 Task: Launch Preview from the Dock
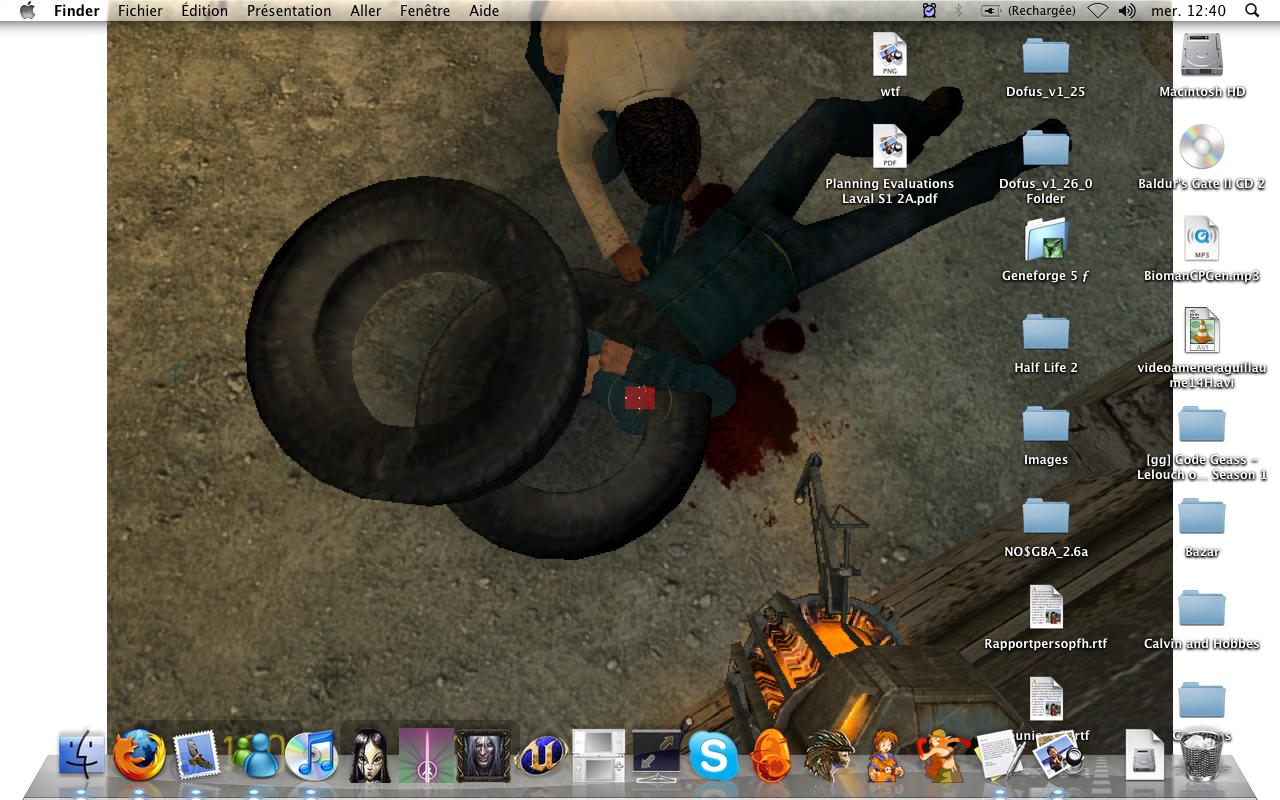click(1056, 756)
